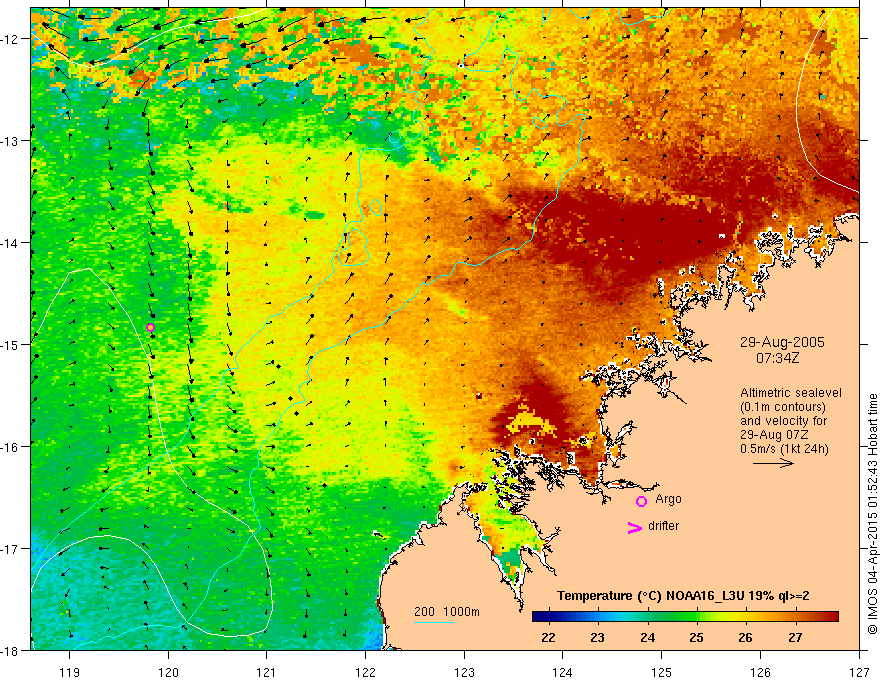Click the latitude label -16
Screen dimensions: 880x680
(x=11, y=447)
